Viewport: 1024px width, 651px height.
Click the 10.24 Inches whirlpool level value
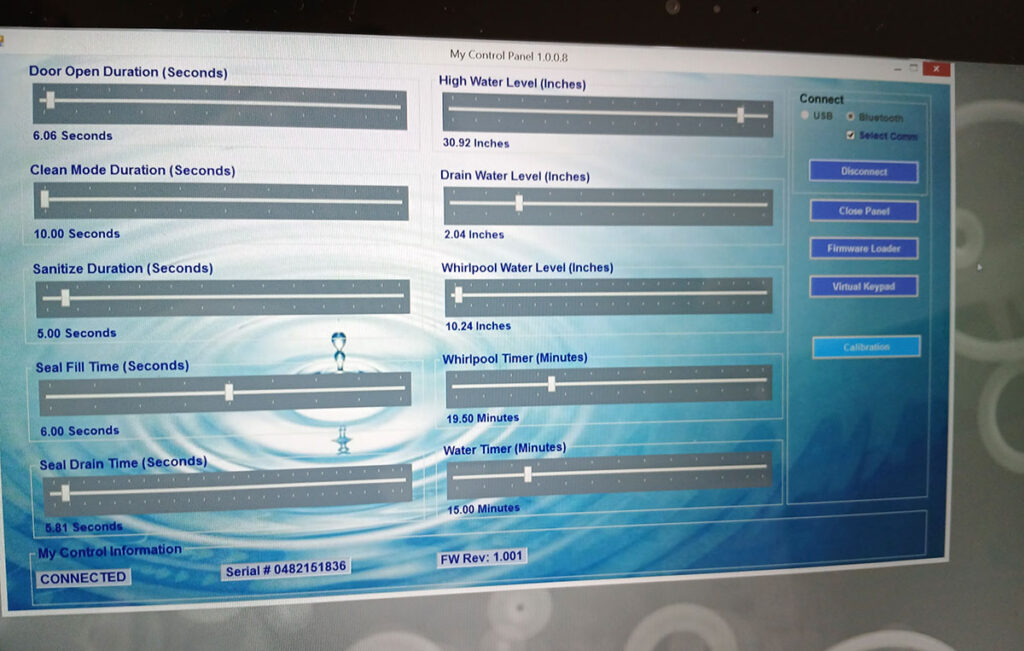coord(478,326)
